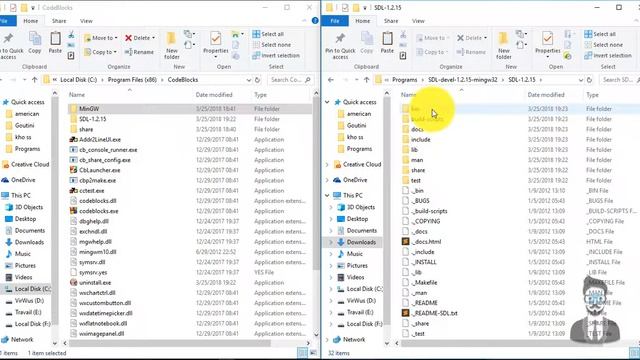
Task: Open View tab in CodeBlocks window
Action: click(x=86, y=21)
